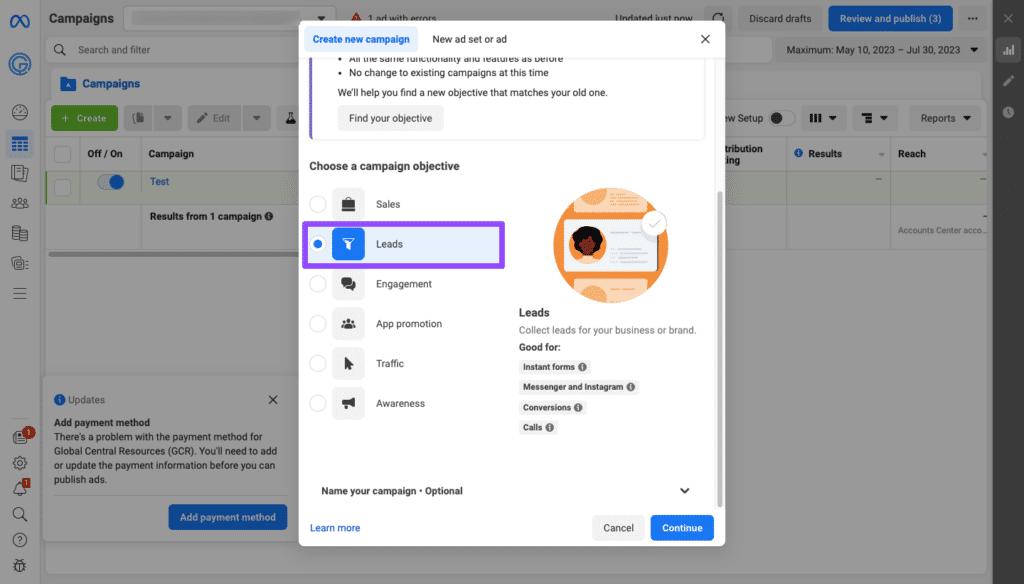
Task: Click the Duplicate icon in toolbar
Action: click(x=138, y=118)
